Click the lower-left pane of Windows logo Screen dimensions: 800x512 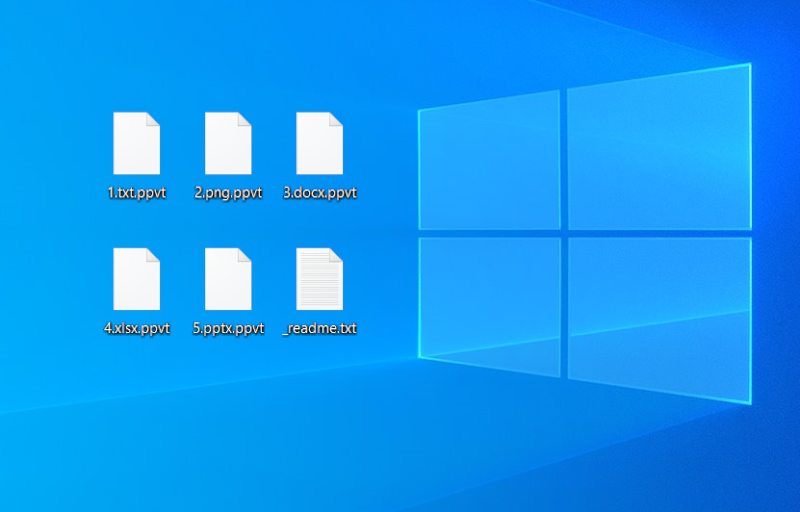point(489,300)
